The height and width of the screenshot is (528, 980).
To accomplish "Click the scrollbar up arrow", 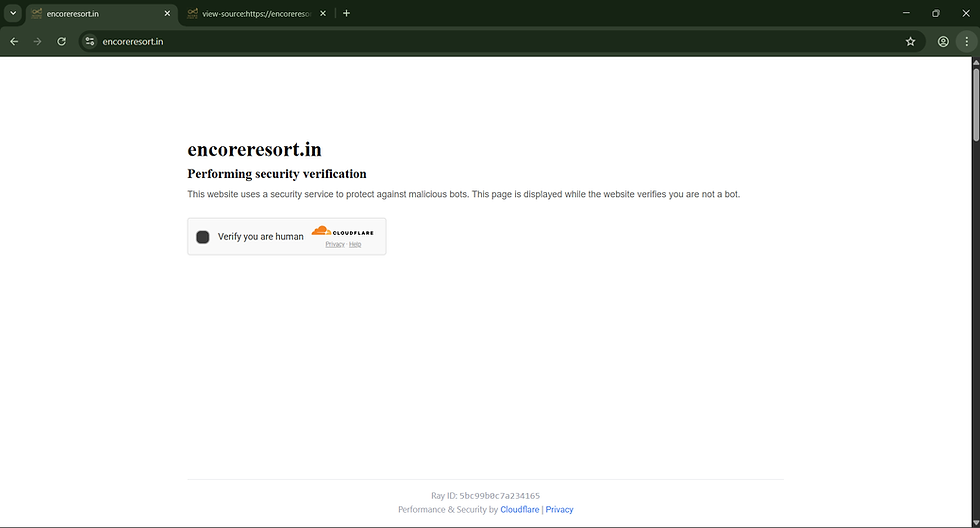I will pyautogui.click(x=976, y=62).
